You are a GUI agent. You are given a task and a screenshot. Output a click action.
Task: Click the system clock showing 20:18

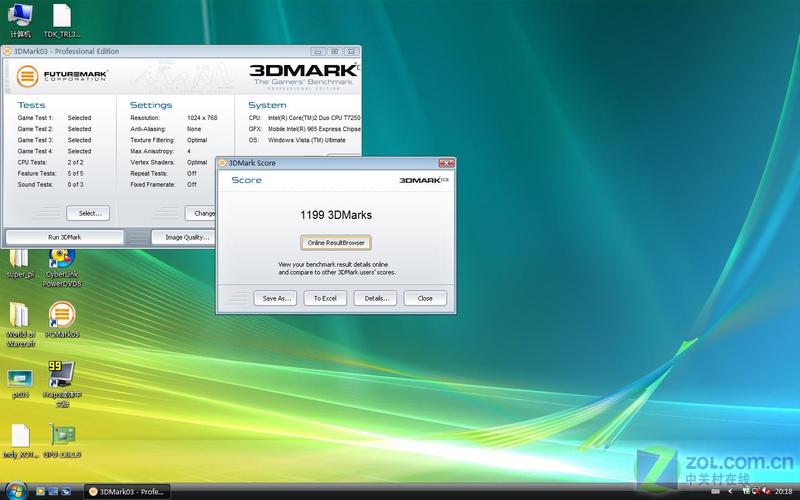pyautogui.click(x=784, y=491)
